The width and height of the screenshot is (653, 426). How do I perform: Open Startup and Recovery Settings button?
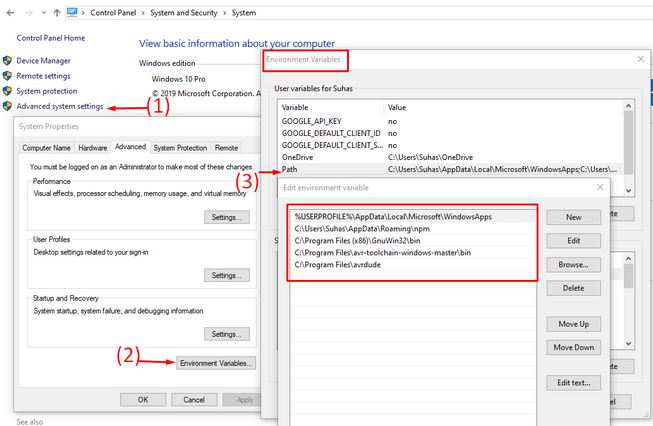tap(227, 334)
